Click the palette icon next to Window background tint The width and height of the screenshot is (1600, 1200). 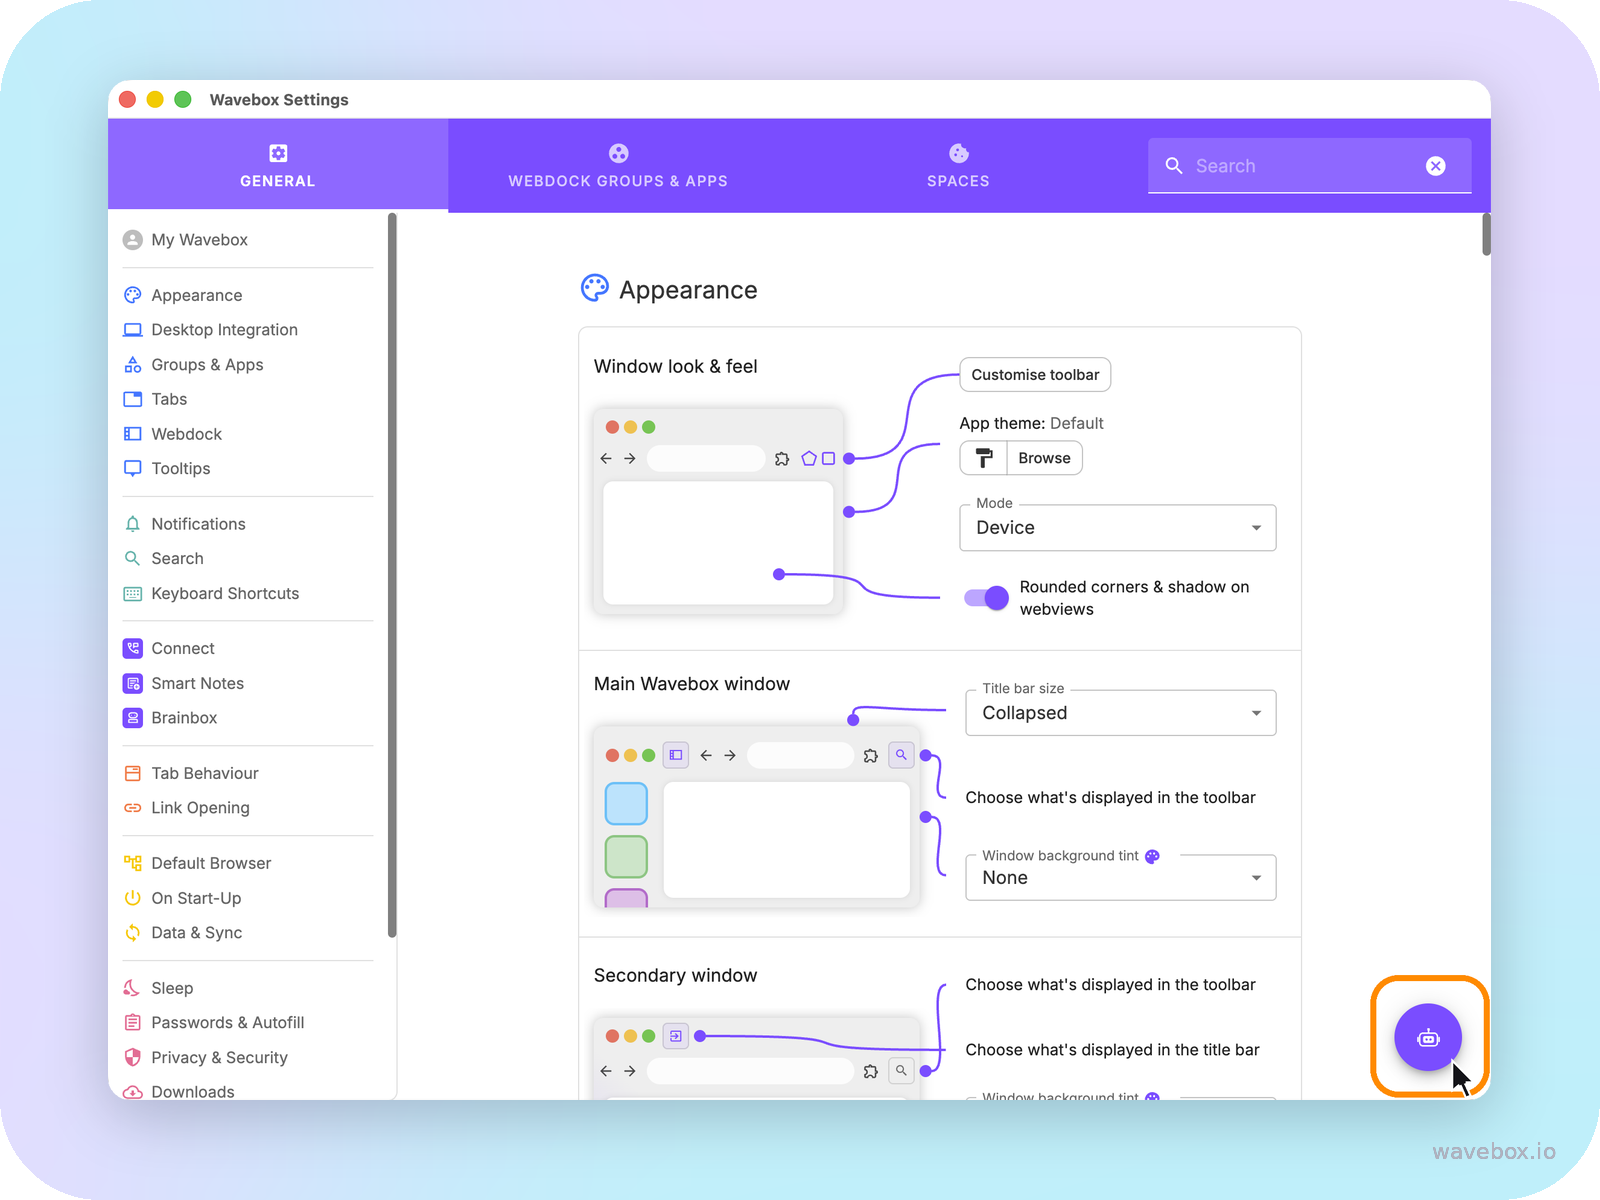pos(1152,856)
